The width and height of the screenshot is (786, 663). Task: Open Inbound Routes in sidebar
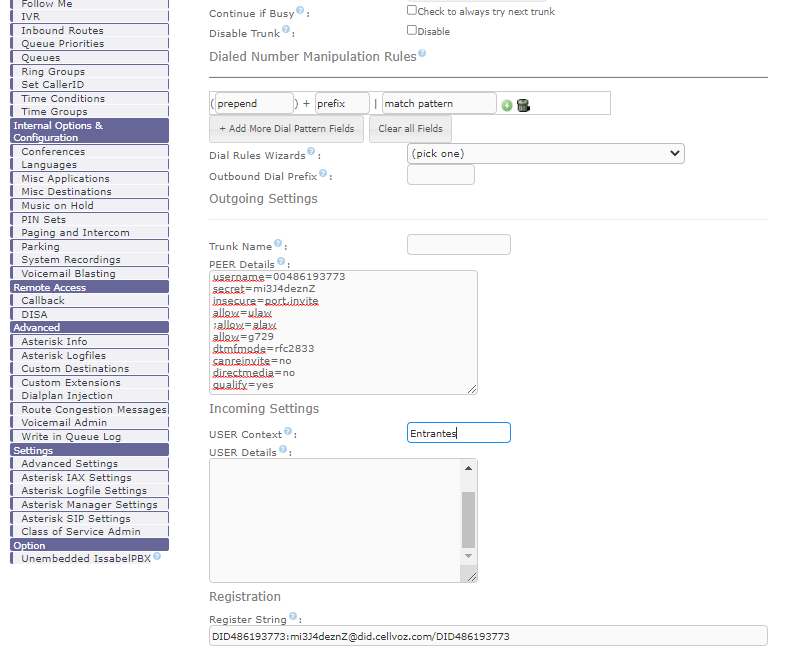pyautogui.click(x=63, y=31)
